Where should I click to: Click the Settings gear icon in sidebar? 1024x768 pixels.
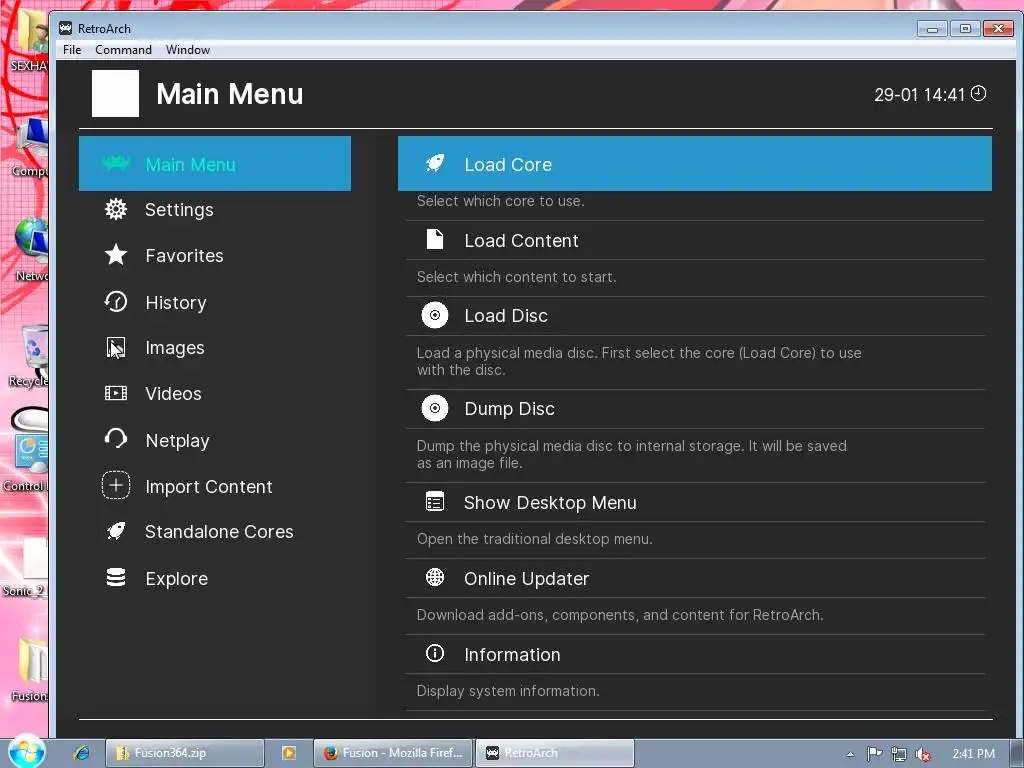(x=116, y=209)
